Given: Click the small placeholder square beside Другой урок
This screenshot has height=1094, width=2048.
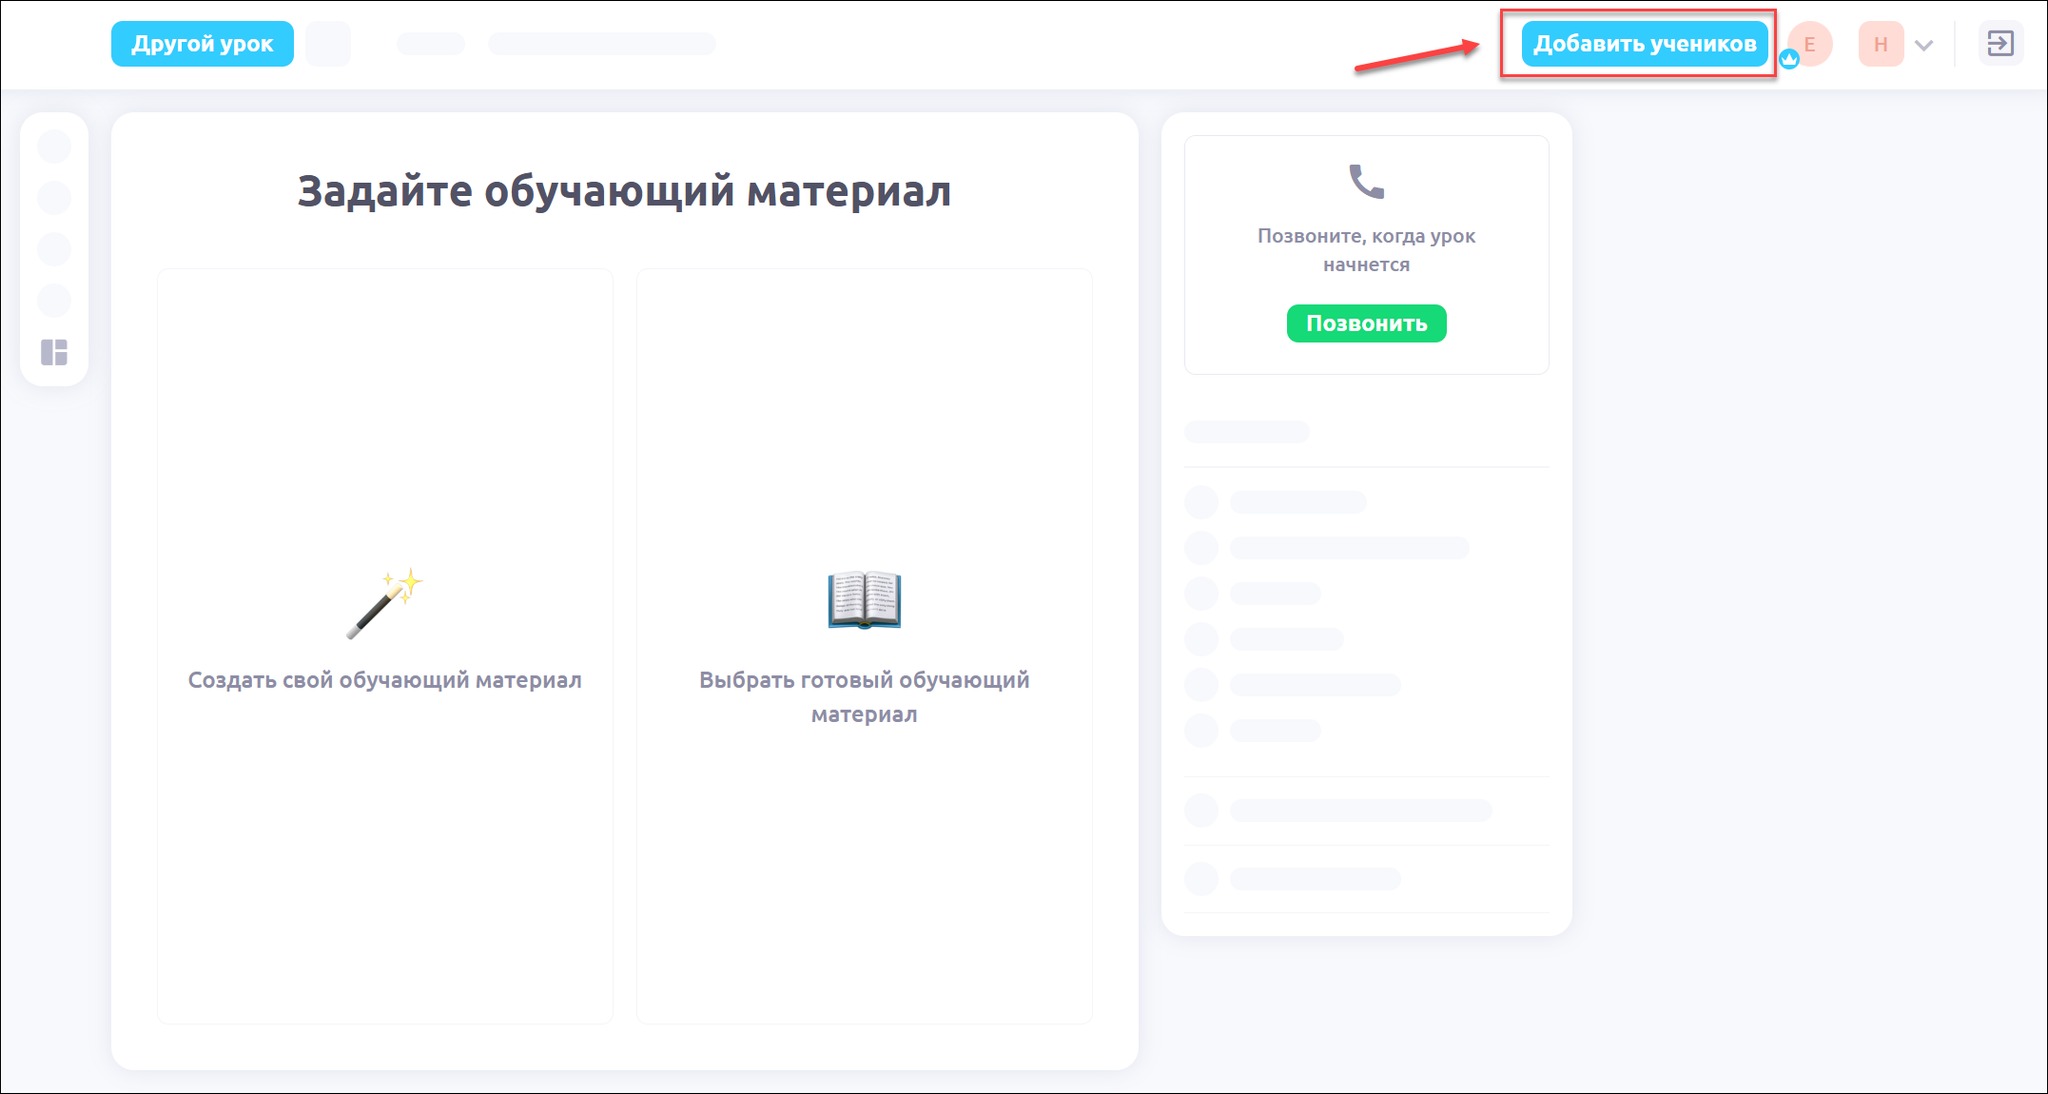Looking at the screenshot, I should tap(328, 44).
